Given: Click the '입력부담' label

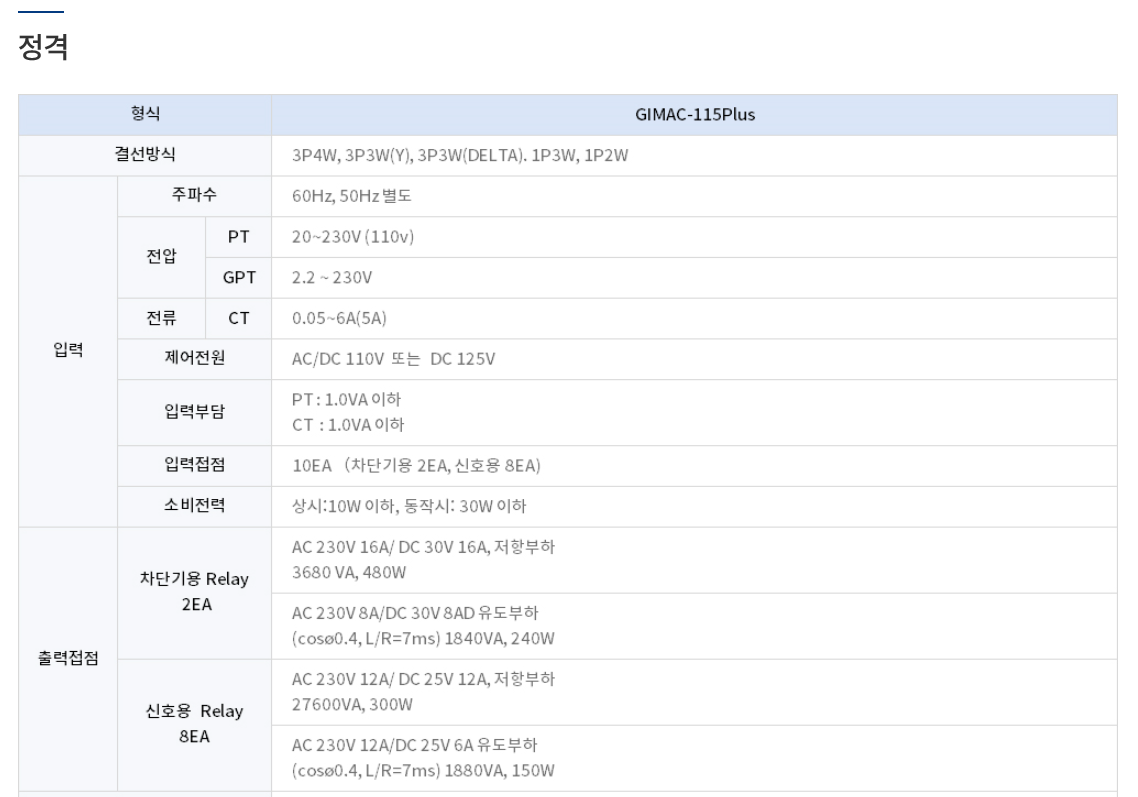Looking at the screenshot, I should pyautogui.click(x=194, y=412).
